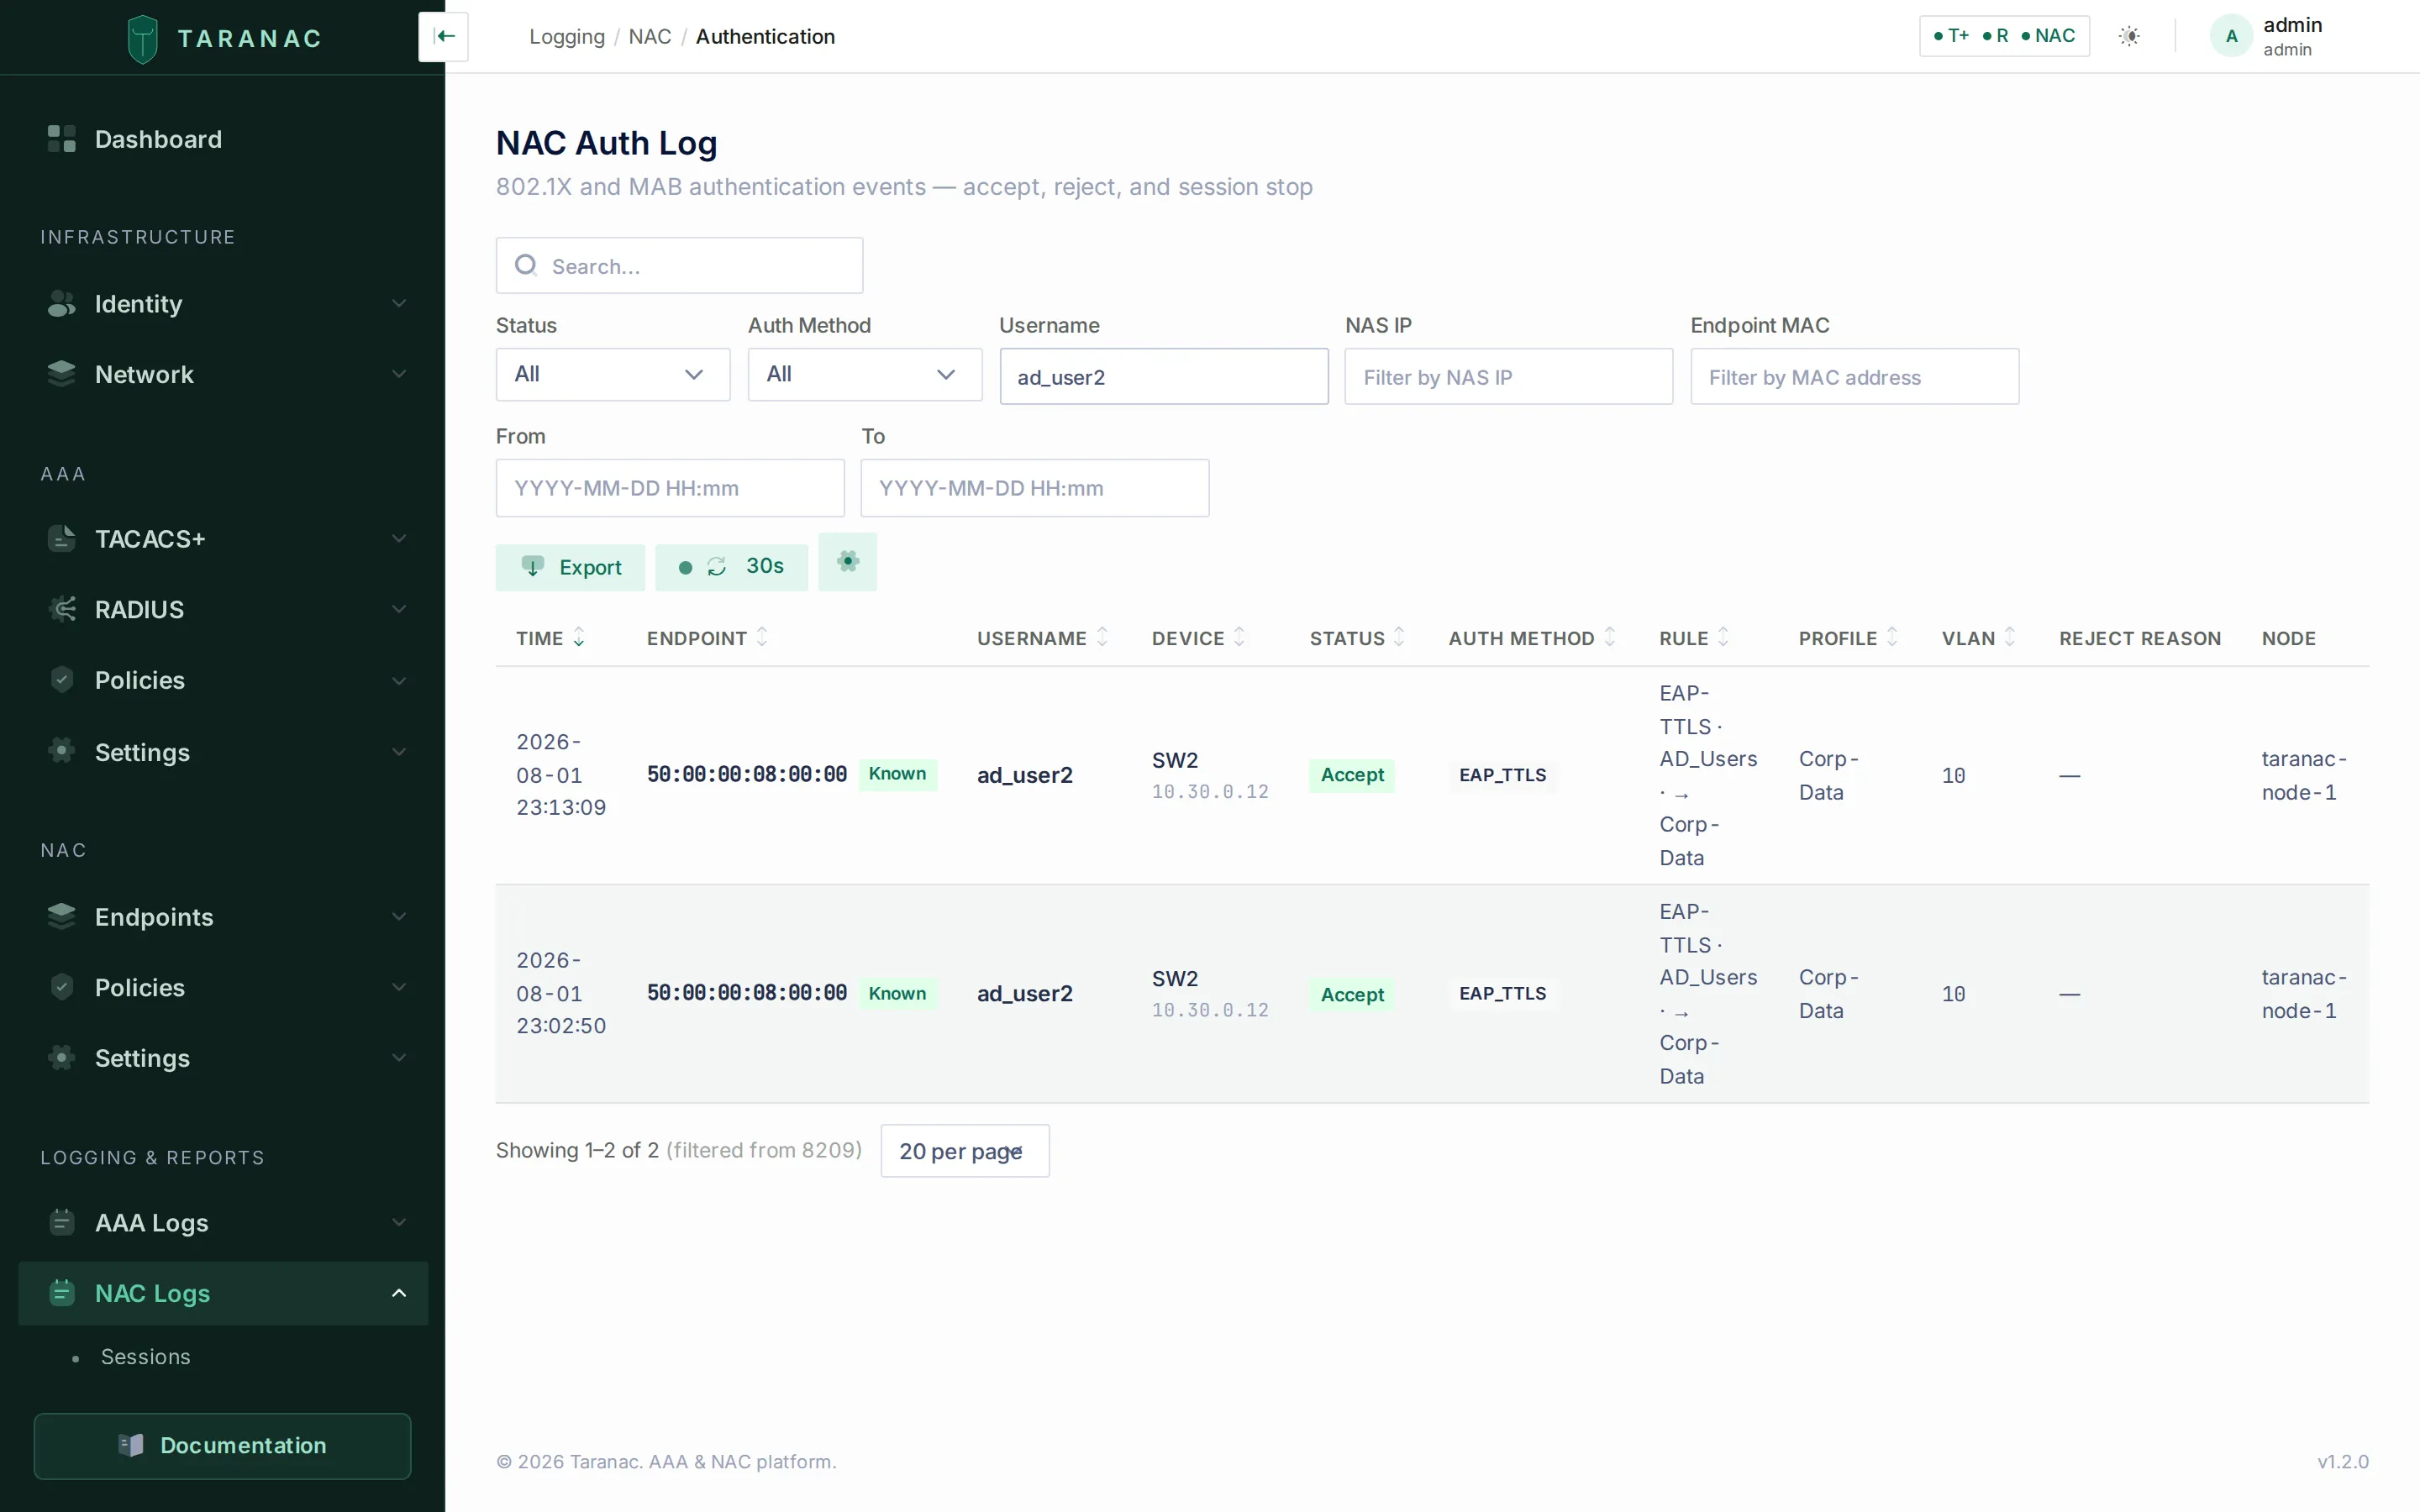The height and width of the screenshot is (1512, 2420).
Task: Click the NAC Policies shield icon
Action: pyautogui.click(x=61, y=987)
